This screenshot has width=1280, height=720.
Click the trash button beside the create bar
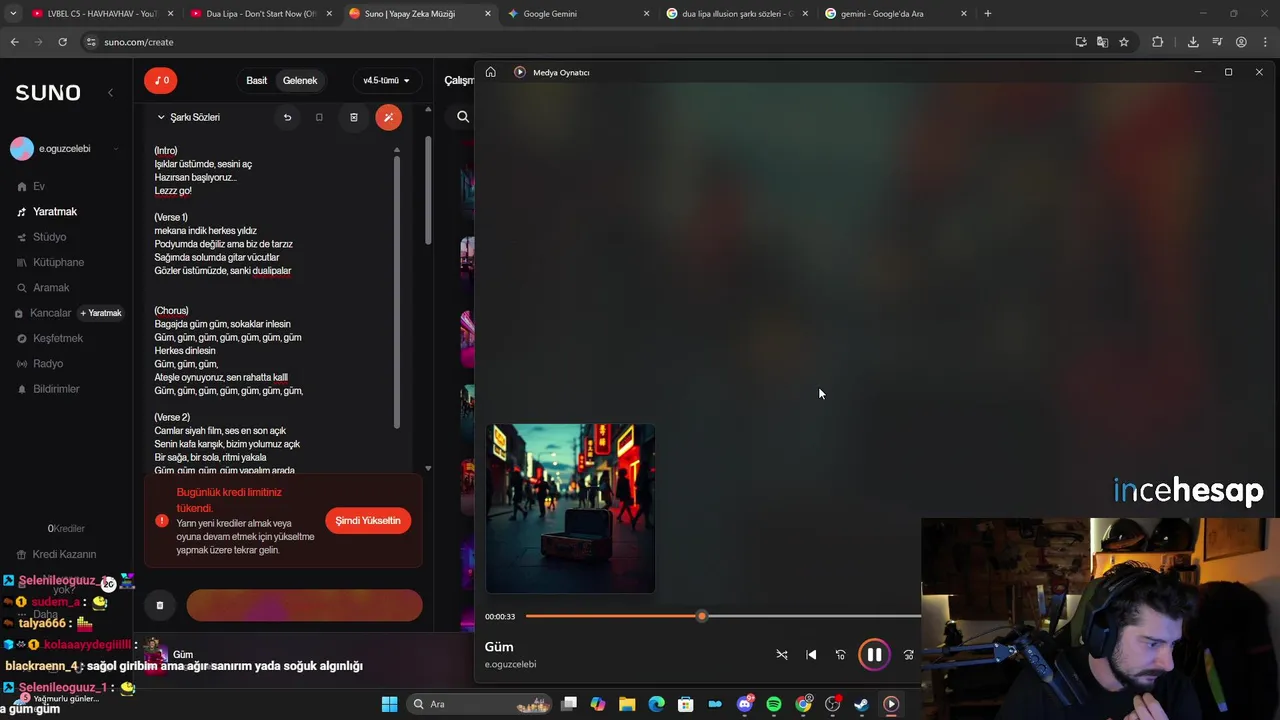[x=159, y=605]
